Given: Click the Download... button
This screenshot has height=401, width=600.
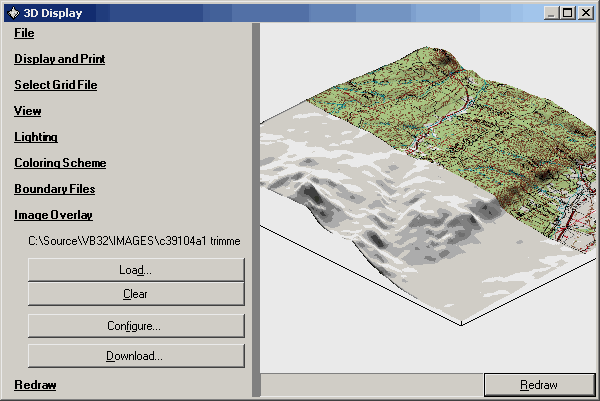Looking at the screenshot, I should pos(136,356).
